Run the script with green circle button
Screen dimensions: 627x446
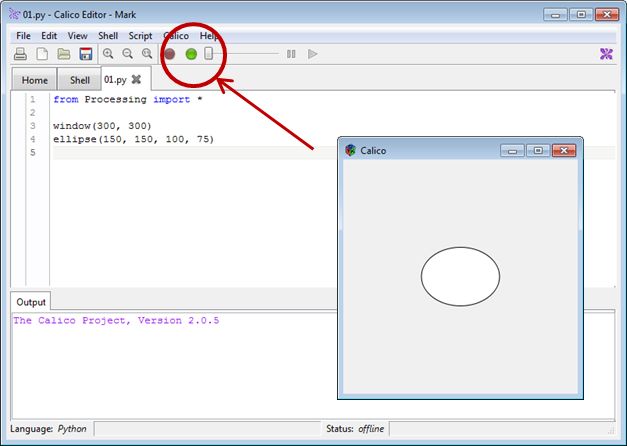point(191,54)
